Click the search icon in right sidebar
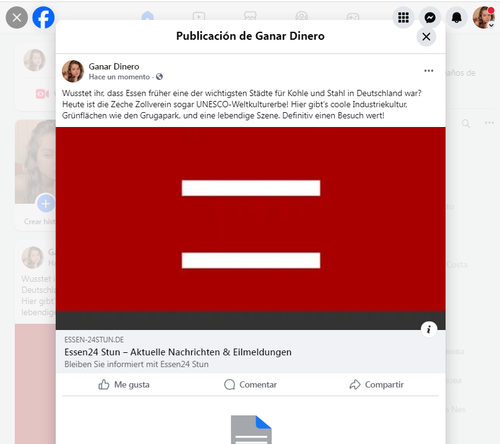This screenshot has width=500, height=444. pos(466,124)
